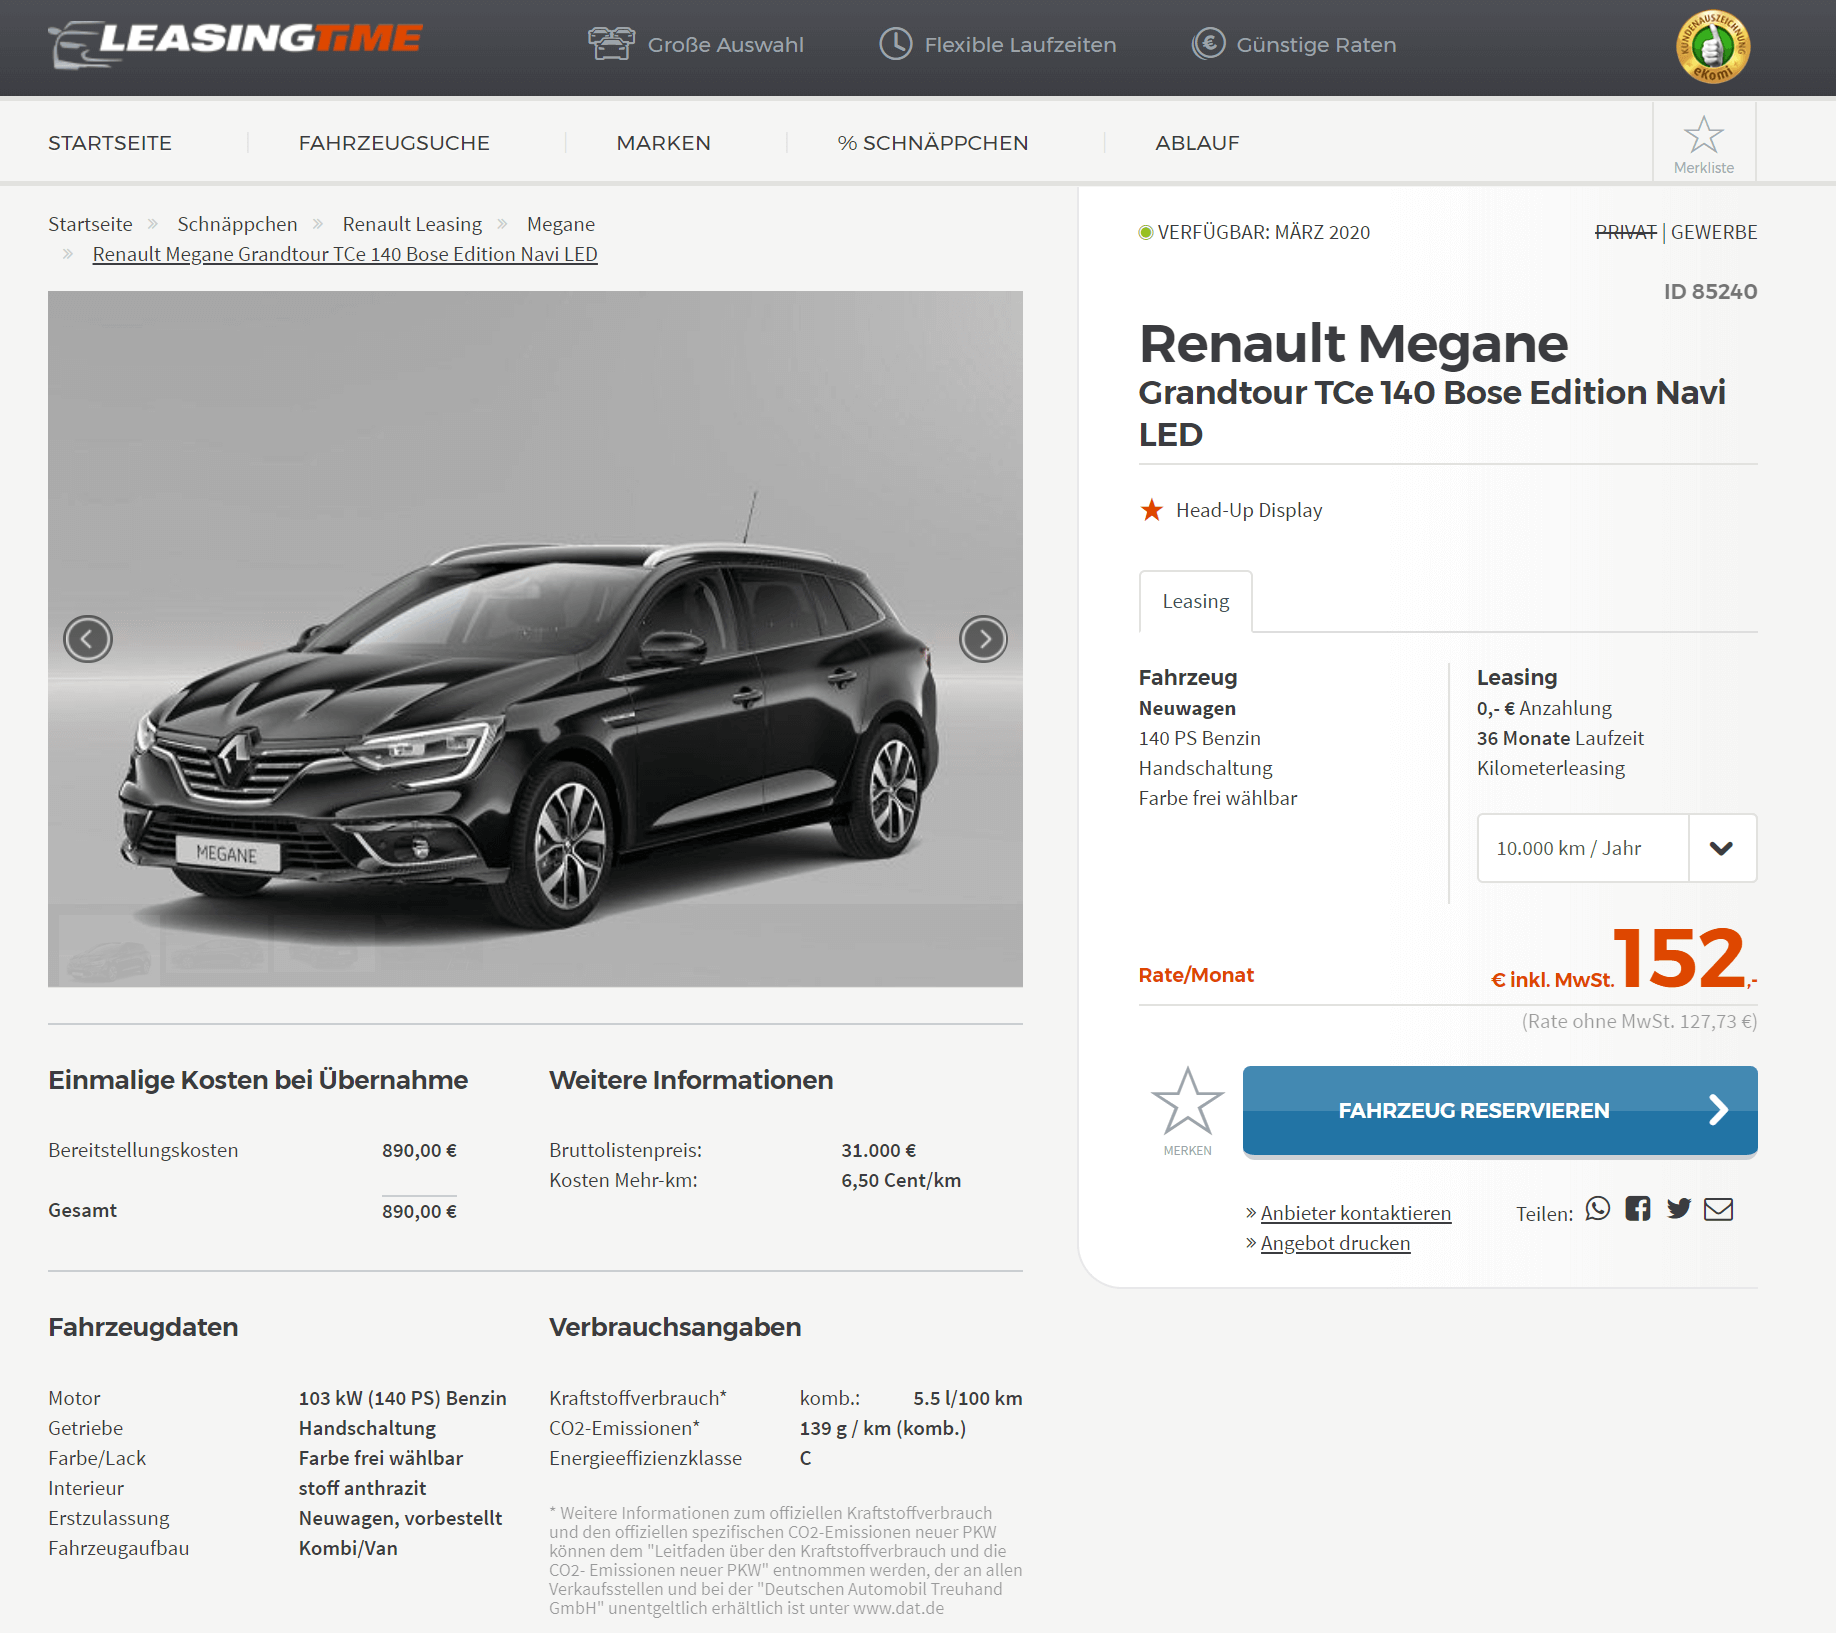Click the Neuwagen, vorbestellt value
The image size is (1836, 1633).
tap(400, 1518)
